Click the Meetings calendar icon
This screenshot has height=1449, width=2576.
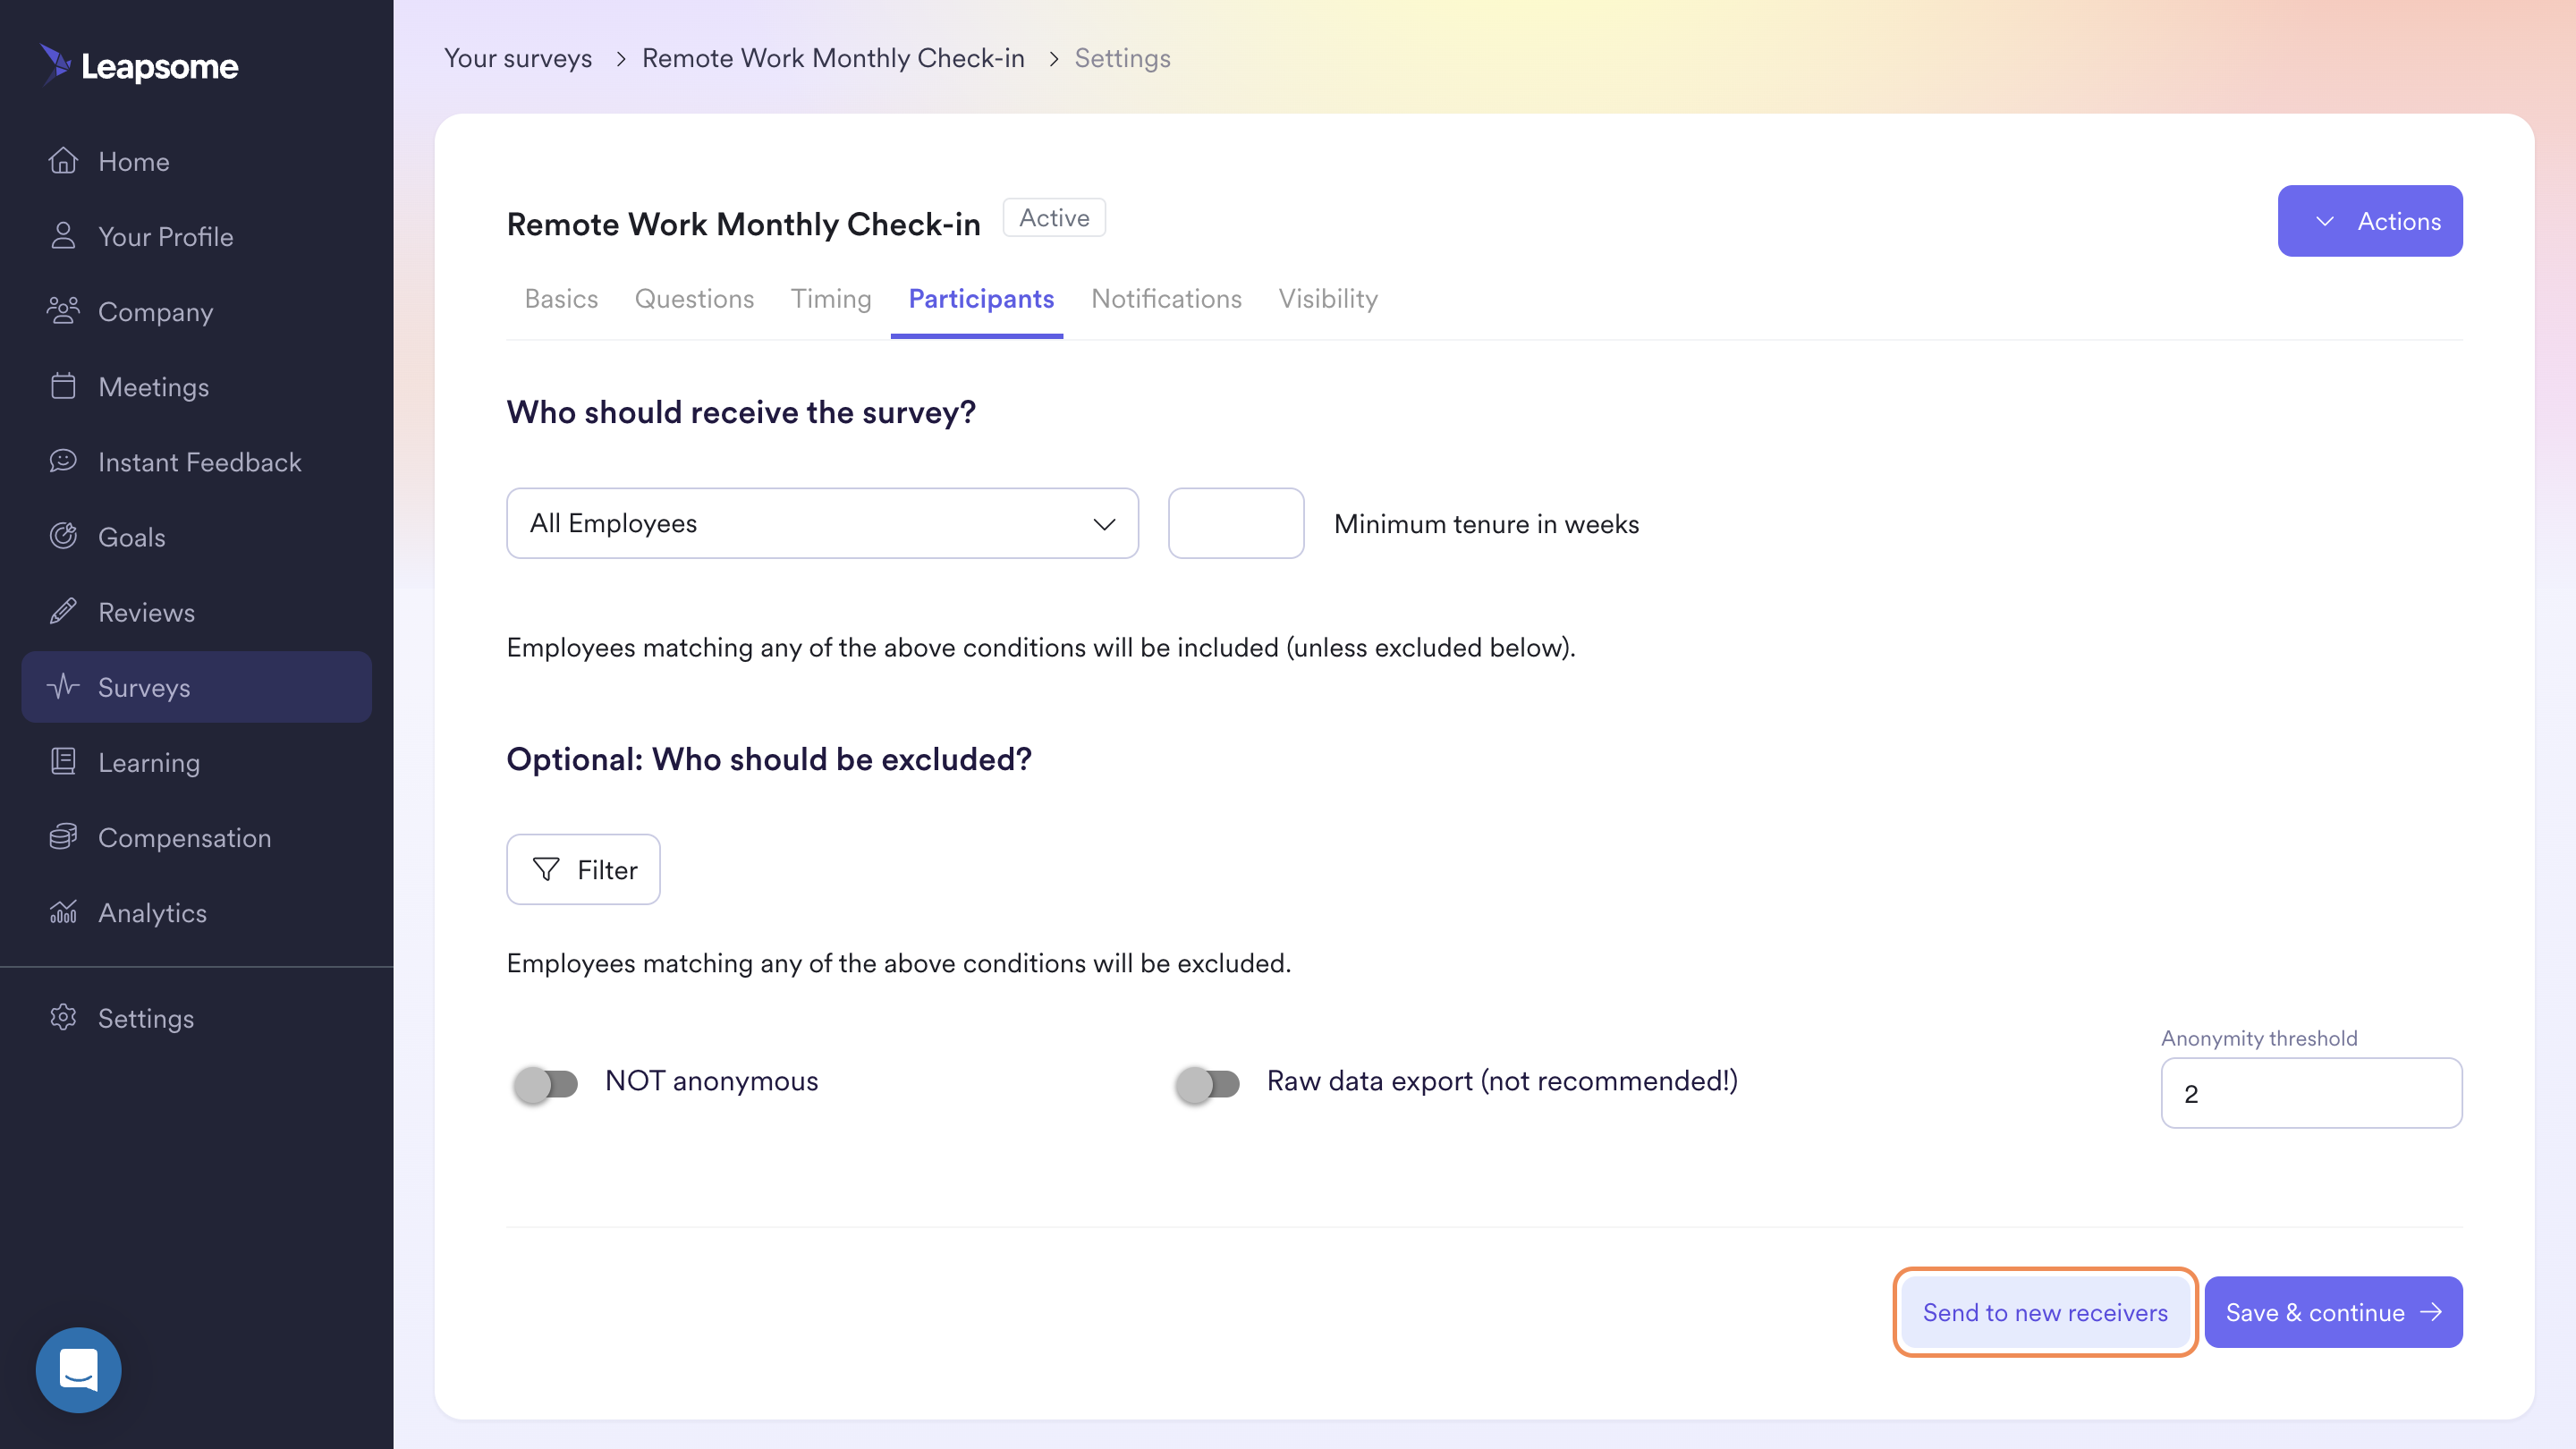click(63, 386)
